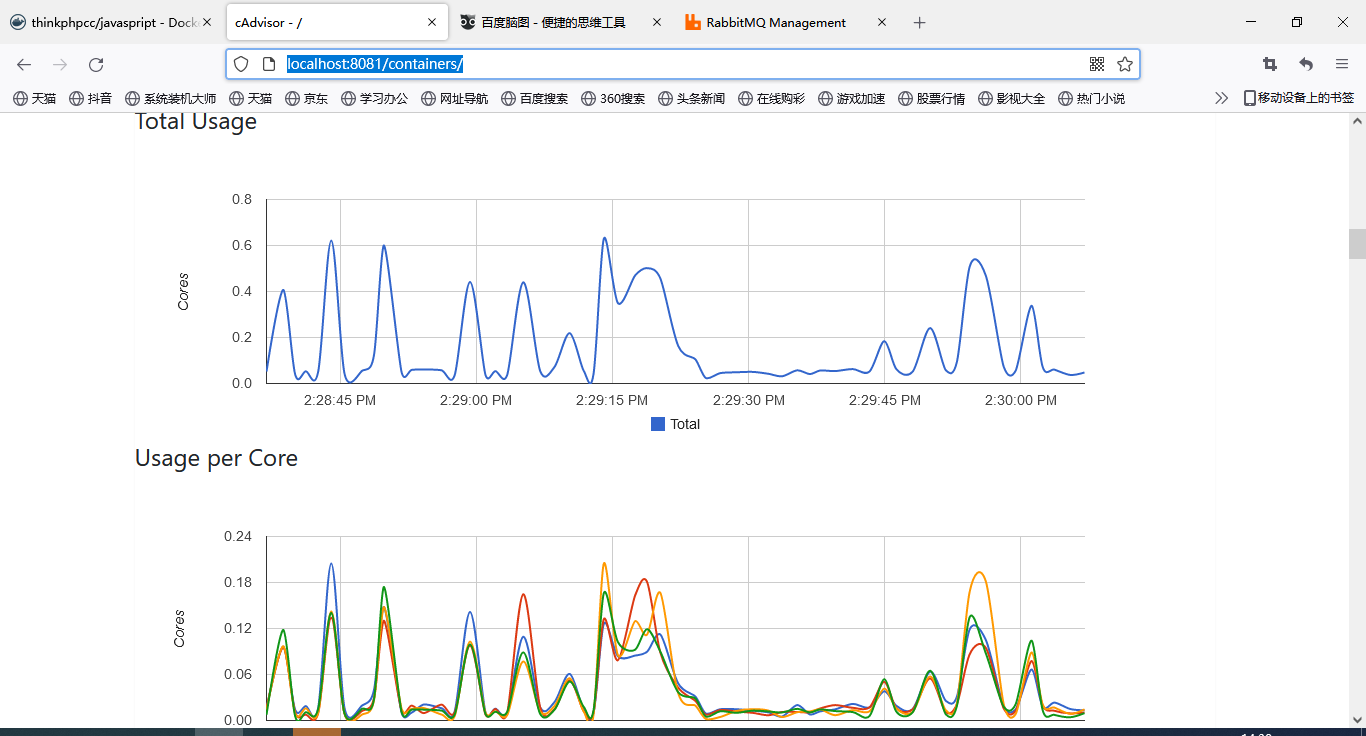
Task: Minimize the browser window
Action: [x=1251, y=22]
